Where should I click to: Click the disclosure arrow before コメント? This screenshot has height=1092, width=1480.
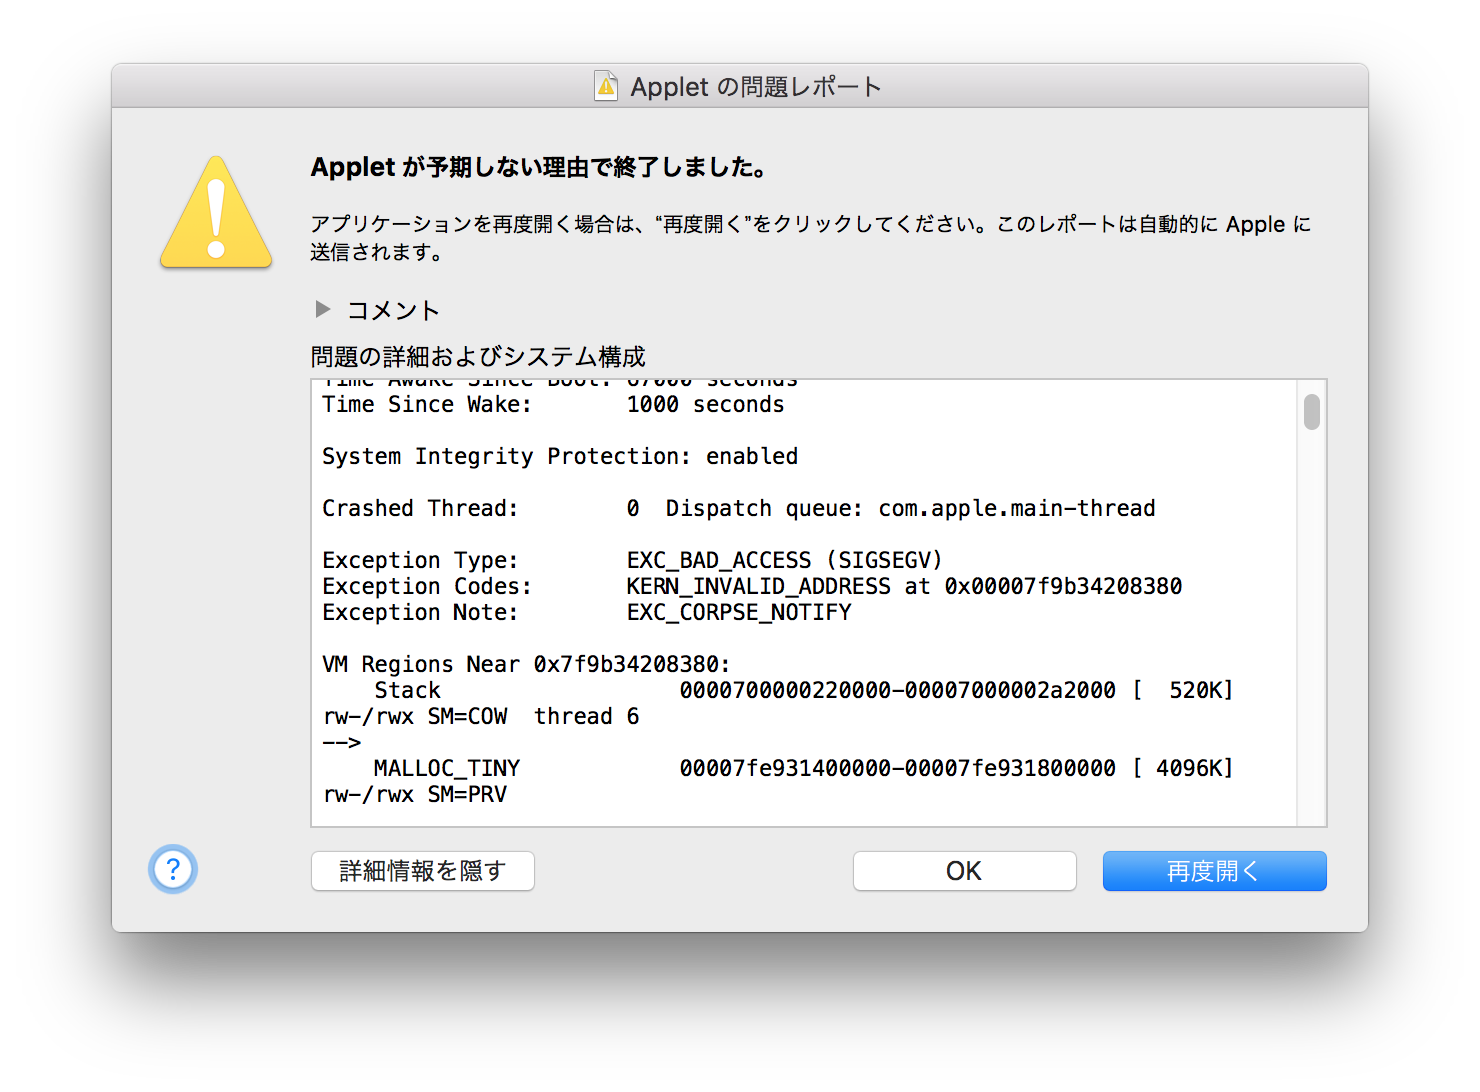pyautogui.click(x=322, y=310)
